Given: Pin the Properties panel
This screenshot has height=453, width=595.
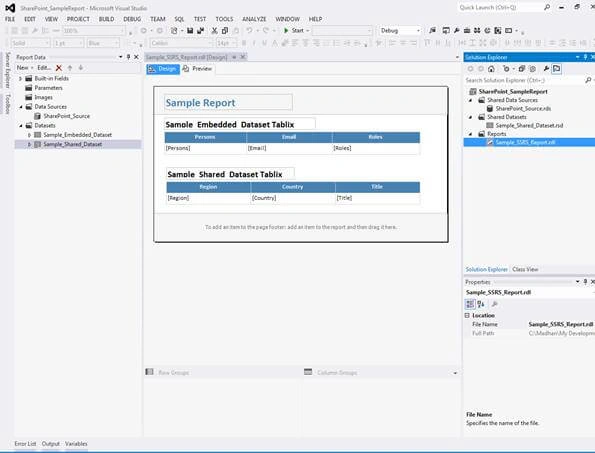Looking at the screenshot, I should [x=585, y=282].
